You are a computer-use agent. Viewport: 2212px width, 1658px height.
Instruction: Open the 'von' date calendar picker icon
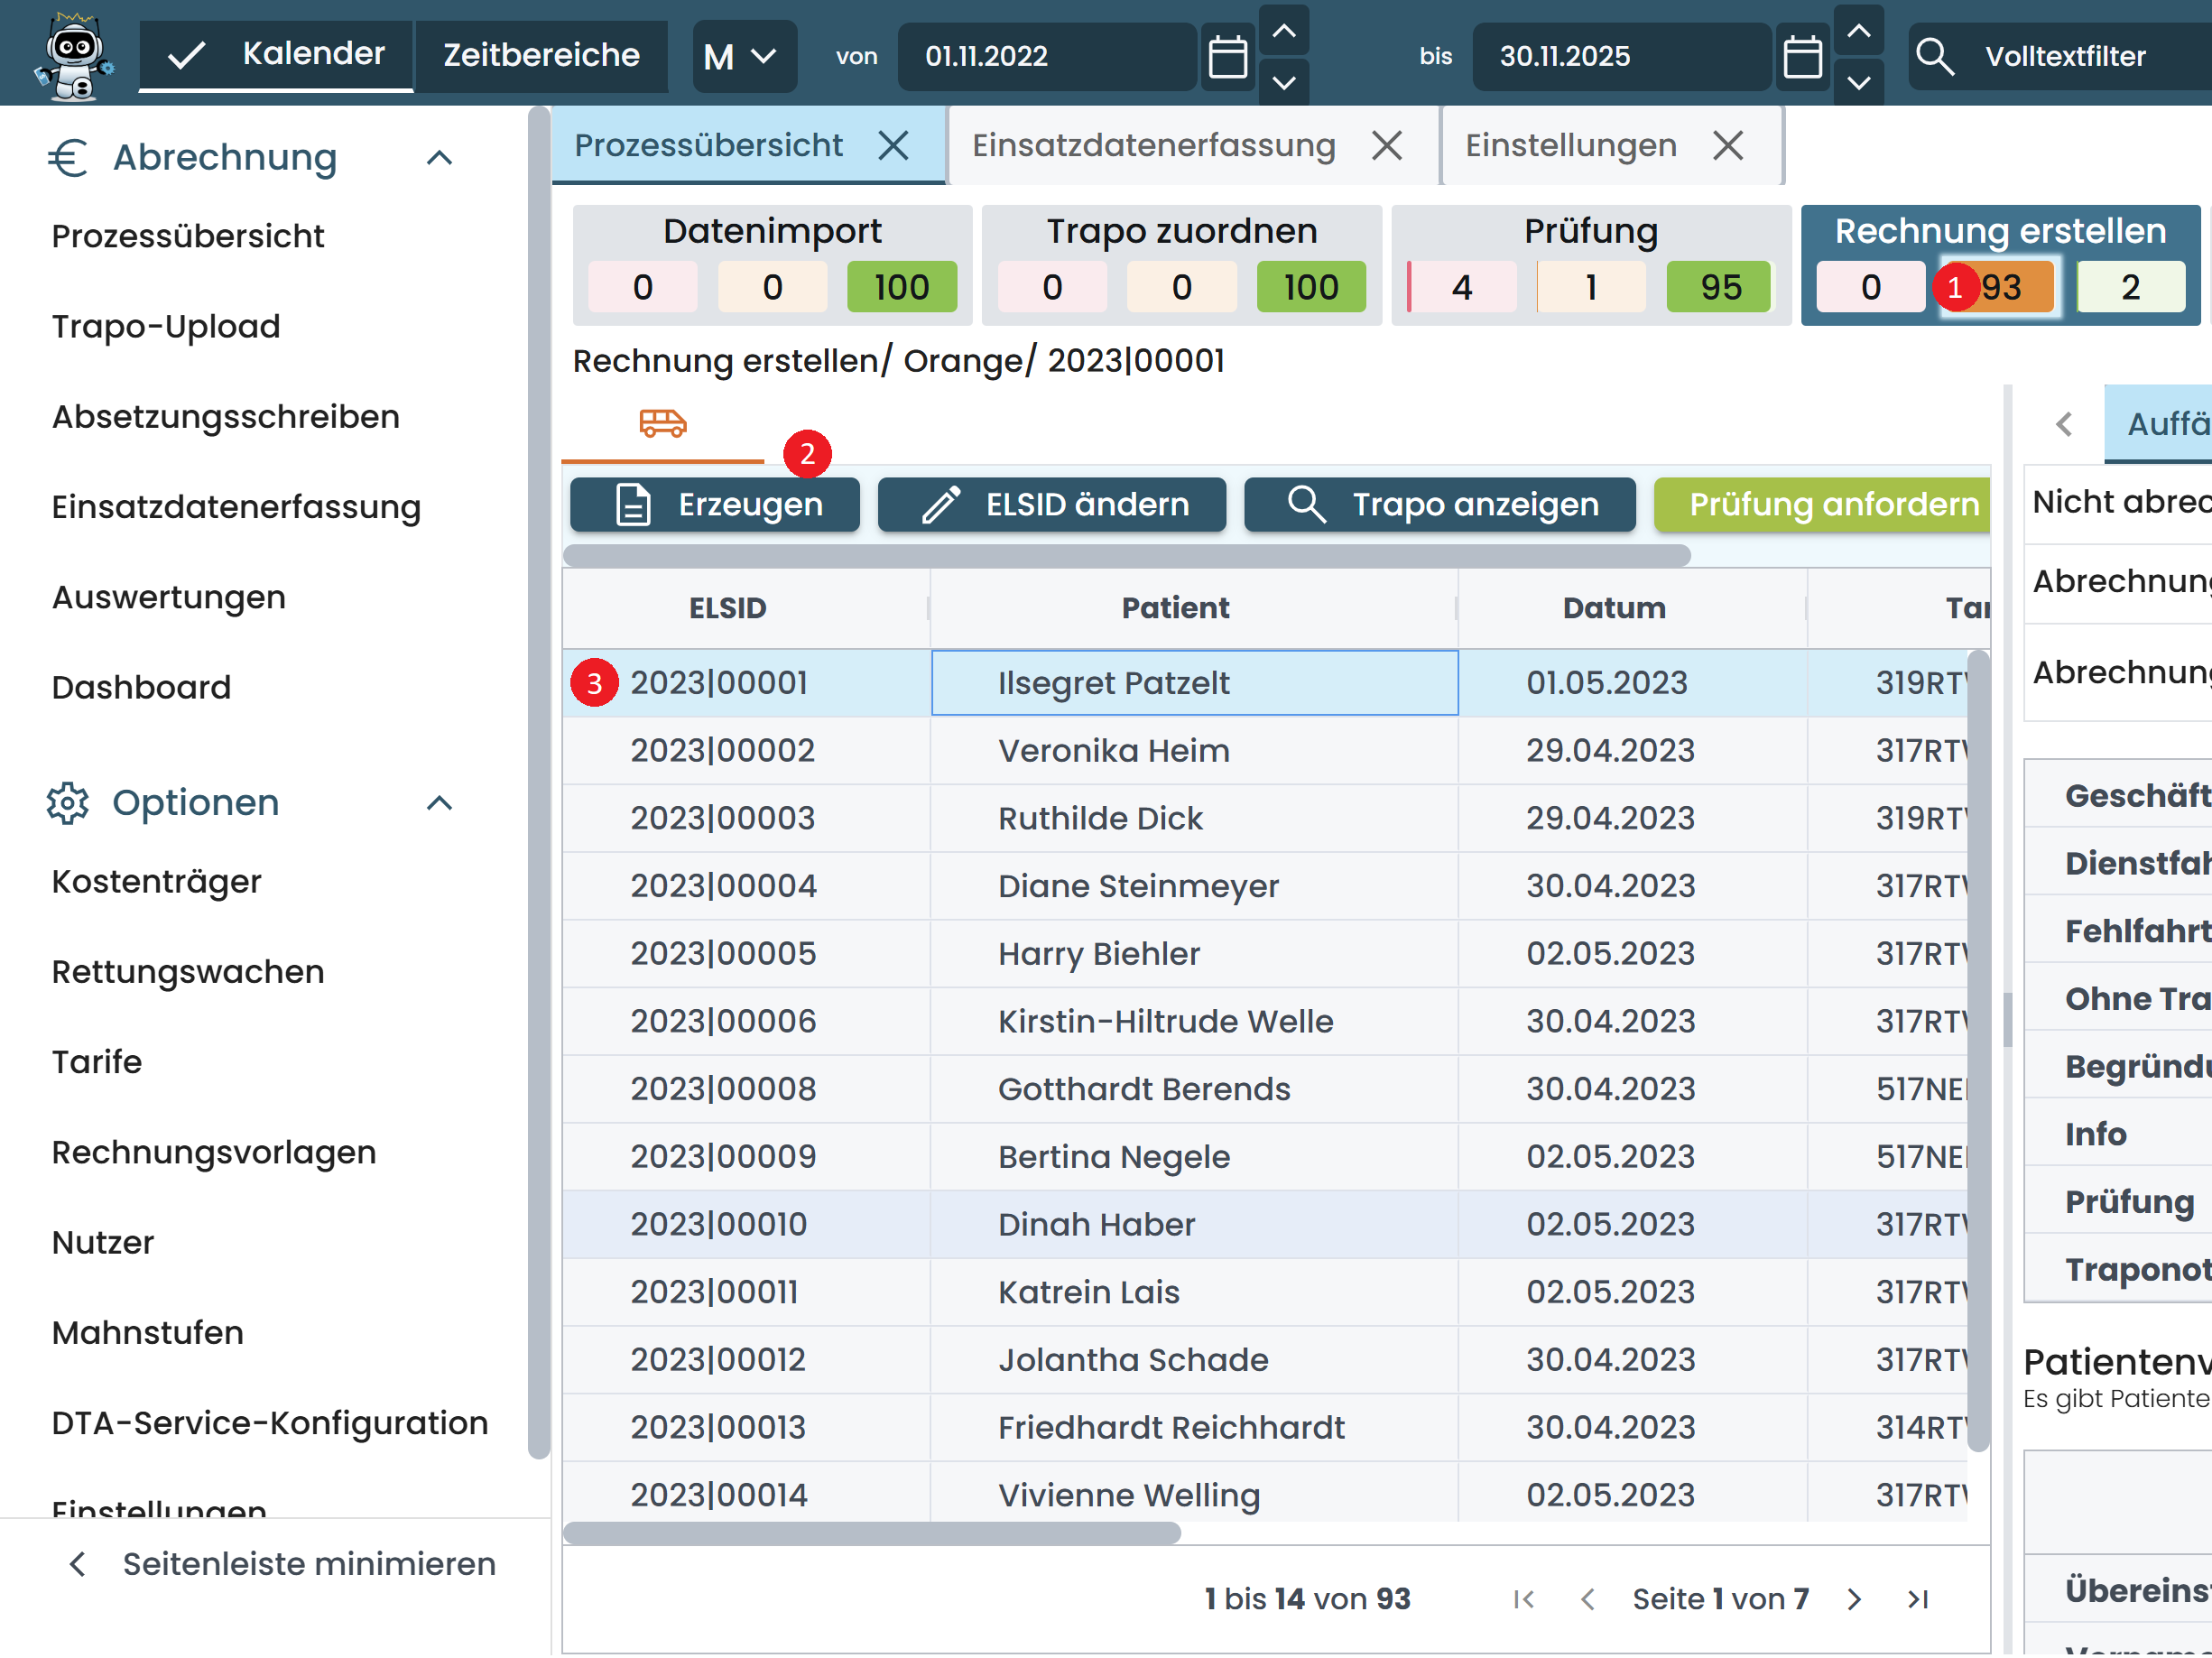click(1227, 56)
